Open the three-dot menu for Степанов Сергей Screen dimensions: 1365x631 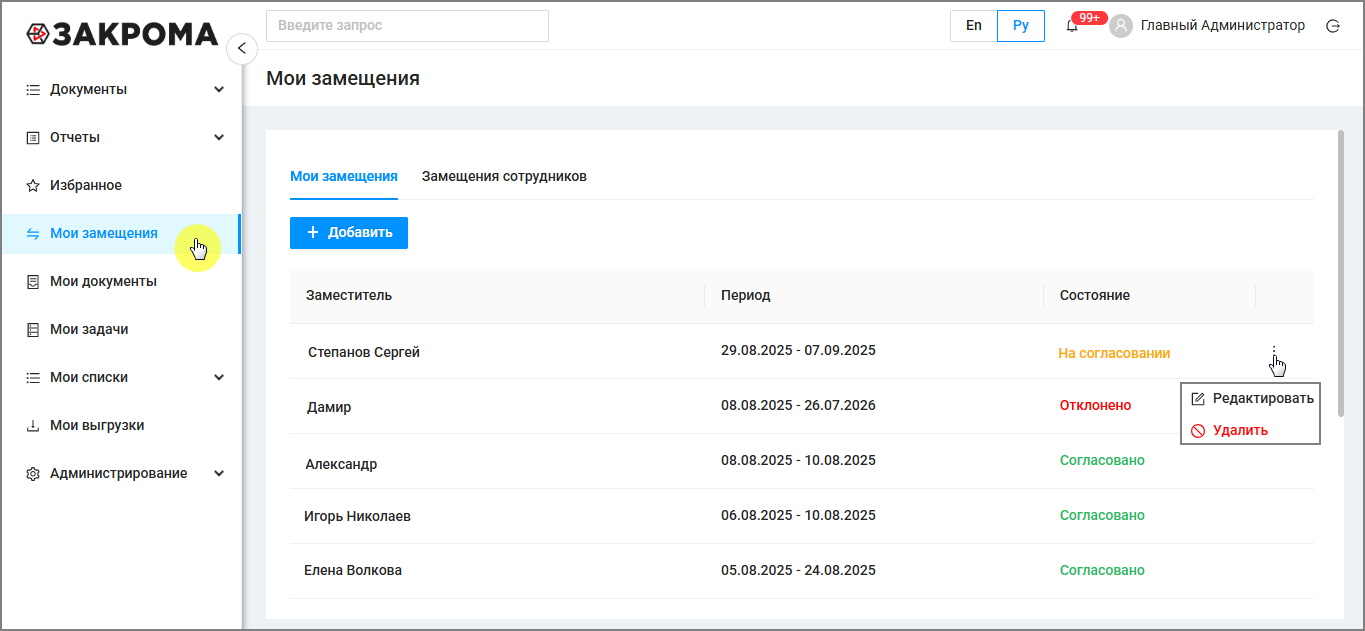pyautogui.click(x=1274, y=352)
